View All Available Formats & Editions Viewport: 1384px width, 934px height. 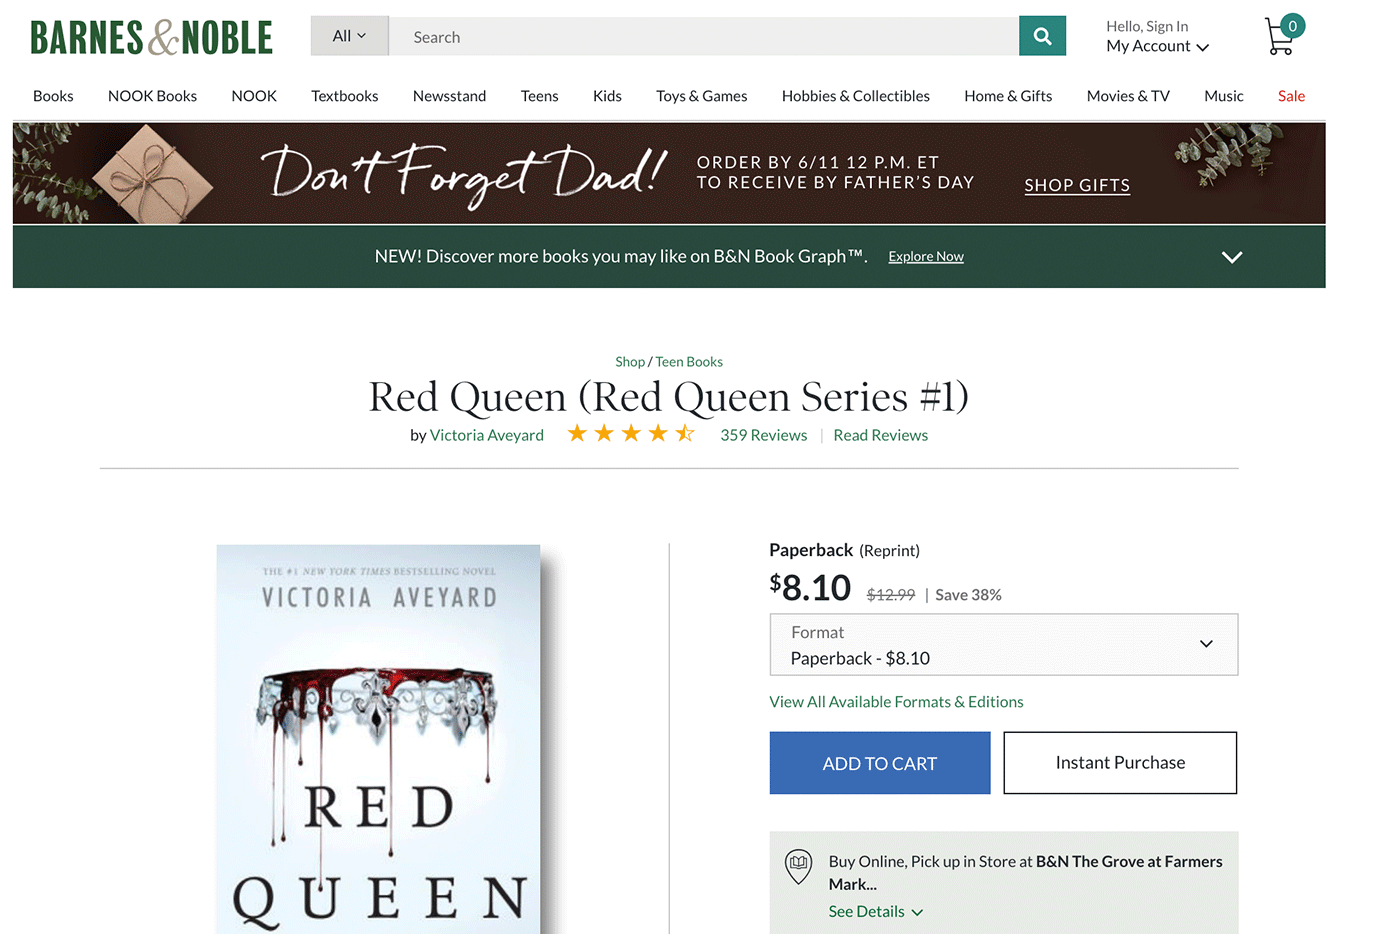click(x=896, y=702)
